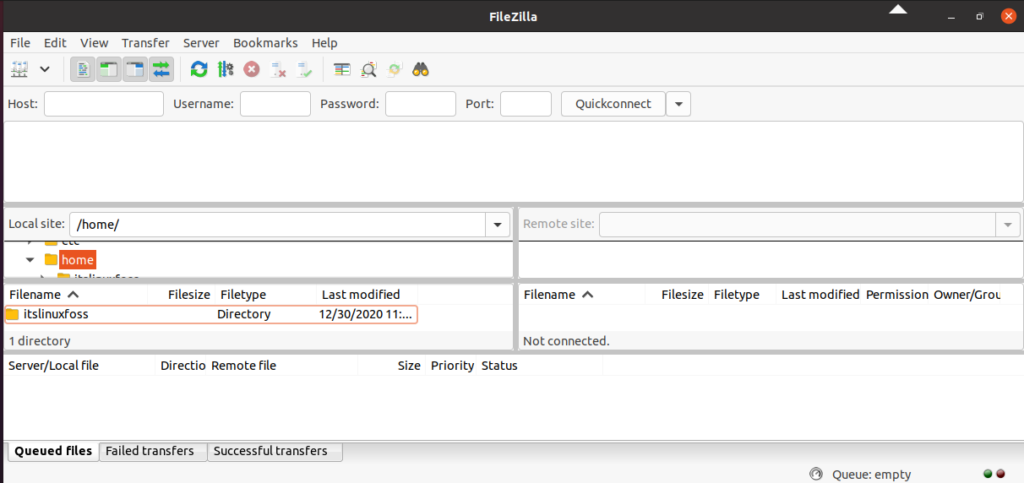Image resolution: width=1024 pixels, height=483 pixels.
Task: Sort local files by Last modified column
Action: 367,294
